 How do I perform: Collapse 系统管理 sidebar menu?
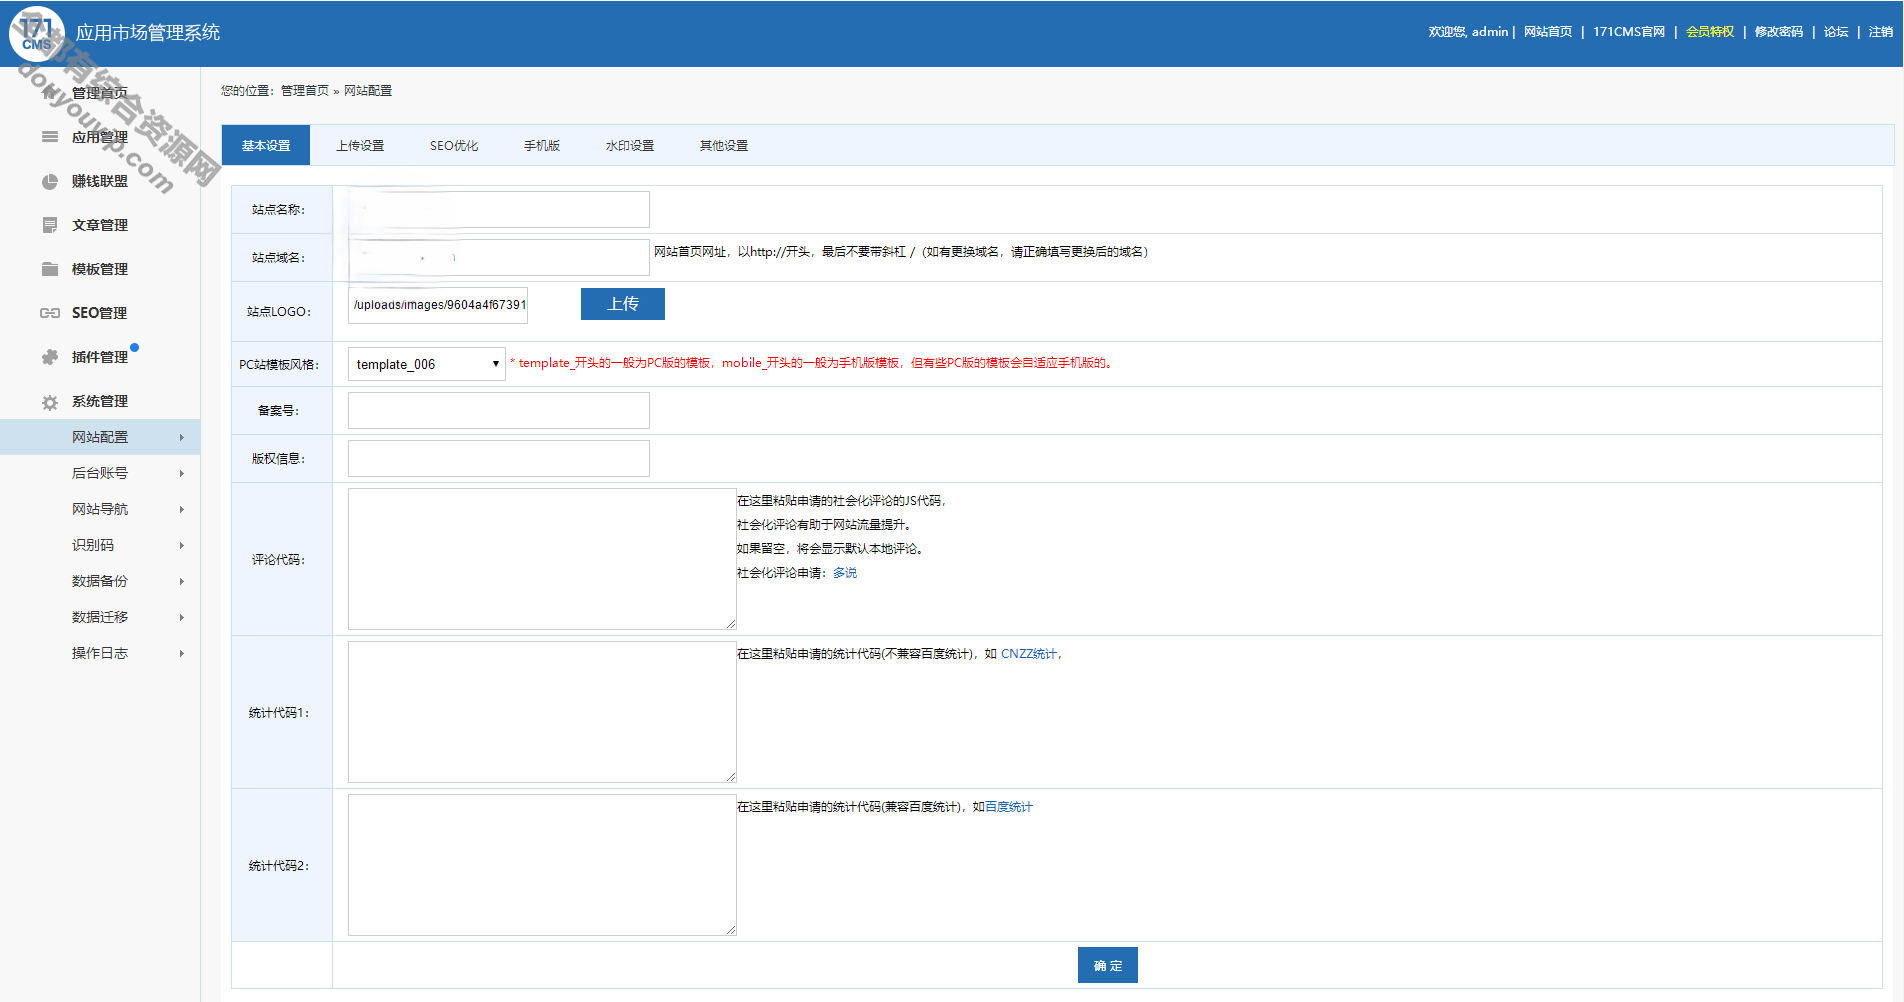[100, 401]
